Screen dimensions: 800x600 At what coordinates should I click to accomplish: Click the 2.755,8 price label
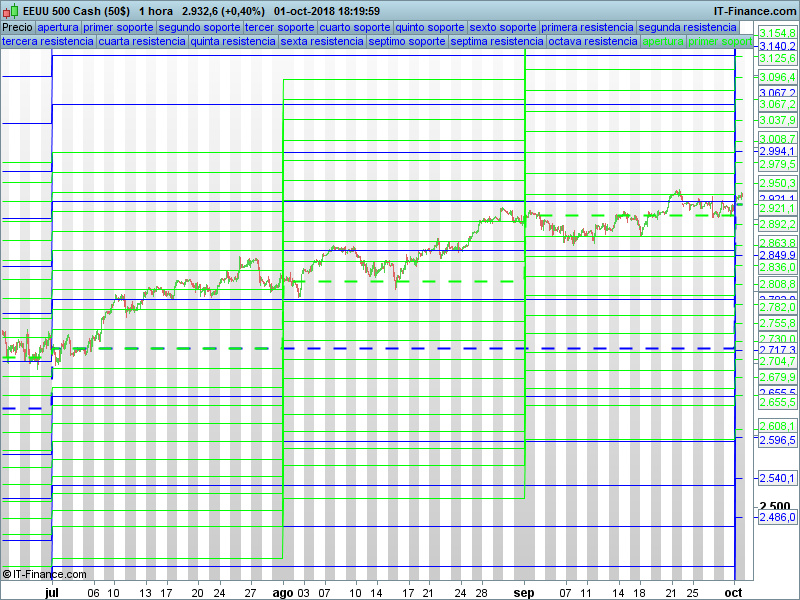tap(777, 323)
